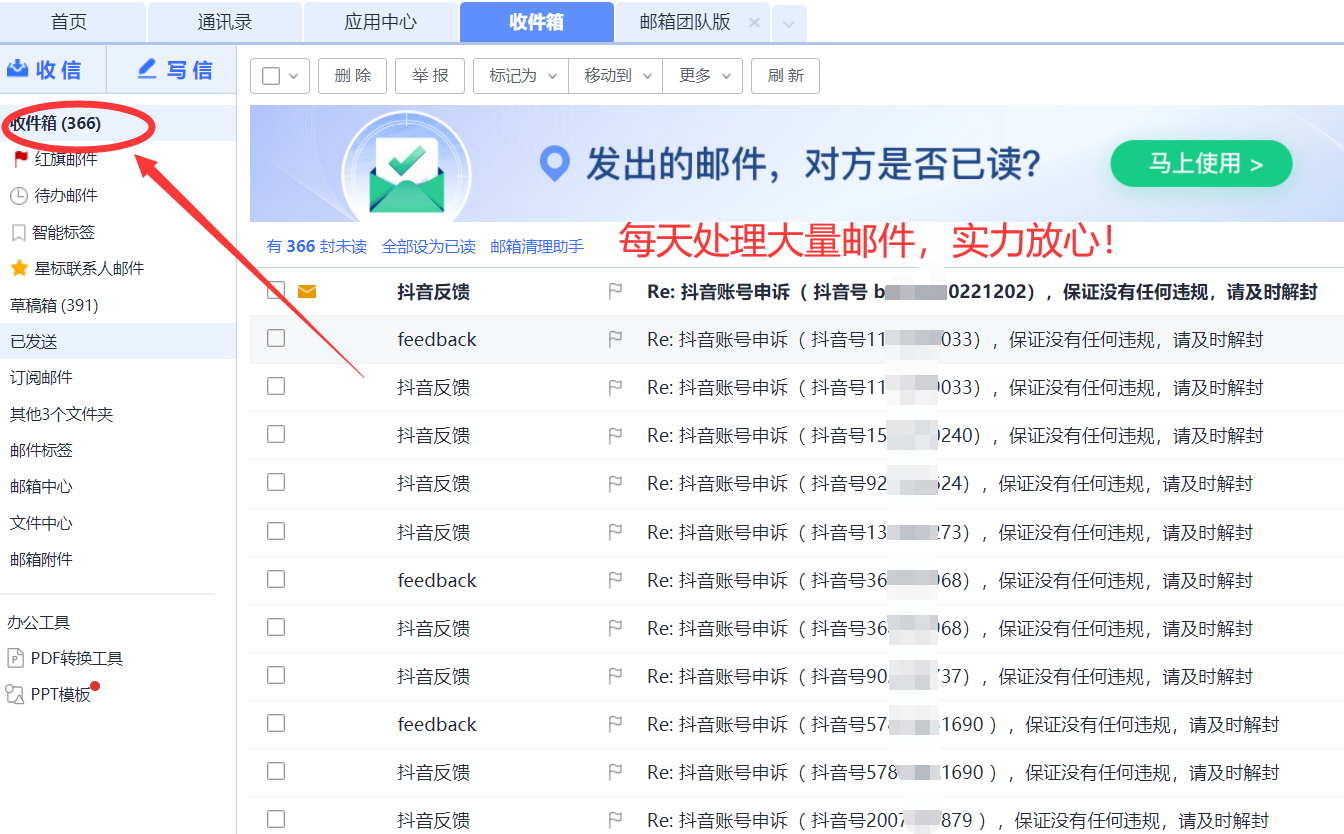
Task: Click the 删除 button
Action: (352, 76)
